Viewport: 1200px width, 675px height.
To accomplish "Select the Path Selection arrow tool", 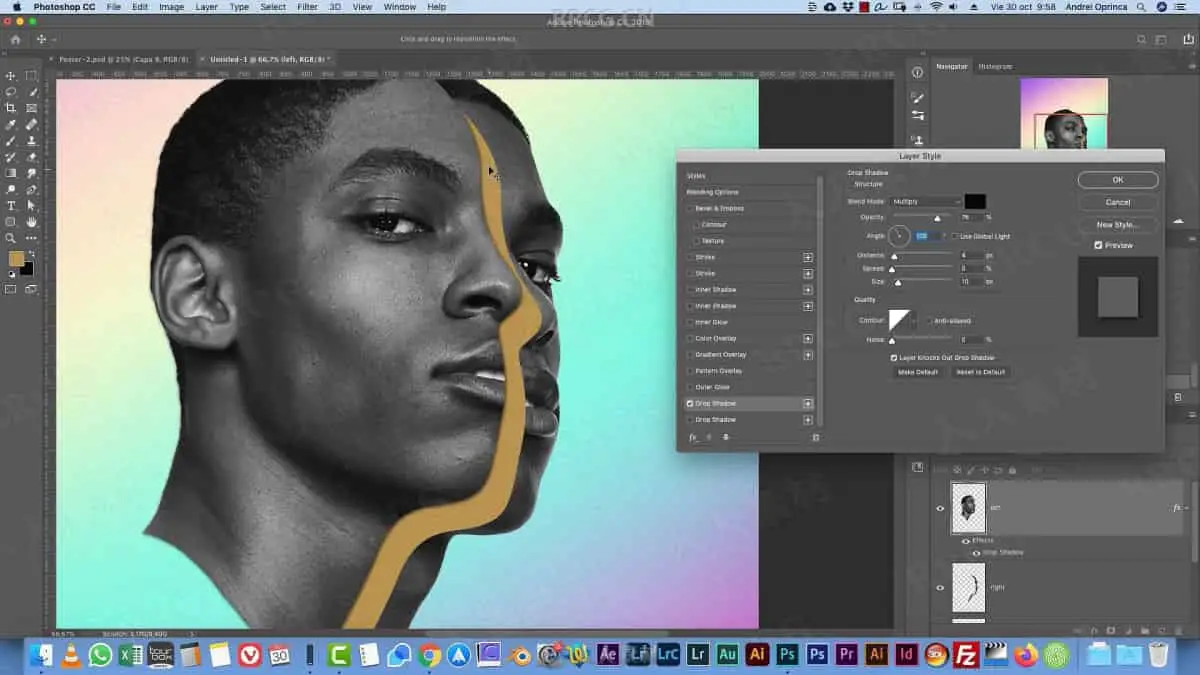I will [x=31, y=205].
